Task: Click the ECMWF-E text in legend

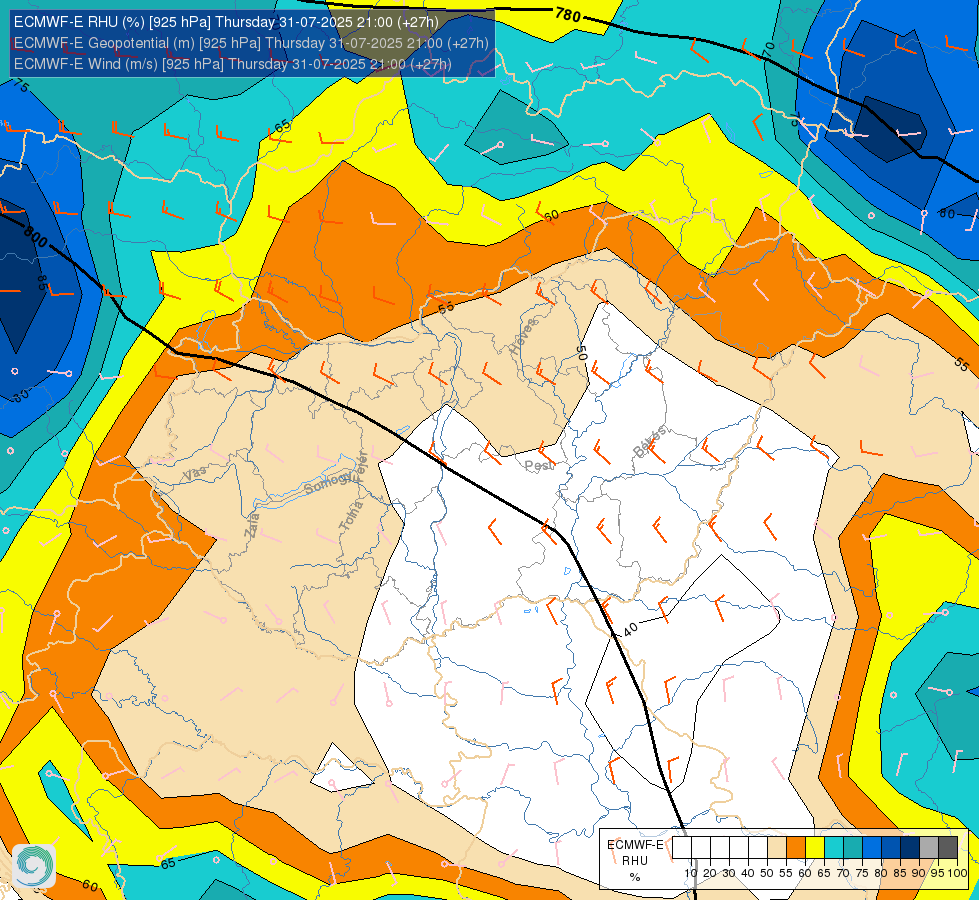Action: [x=635, y=845]
